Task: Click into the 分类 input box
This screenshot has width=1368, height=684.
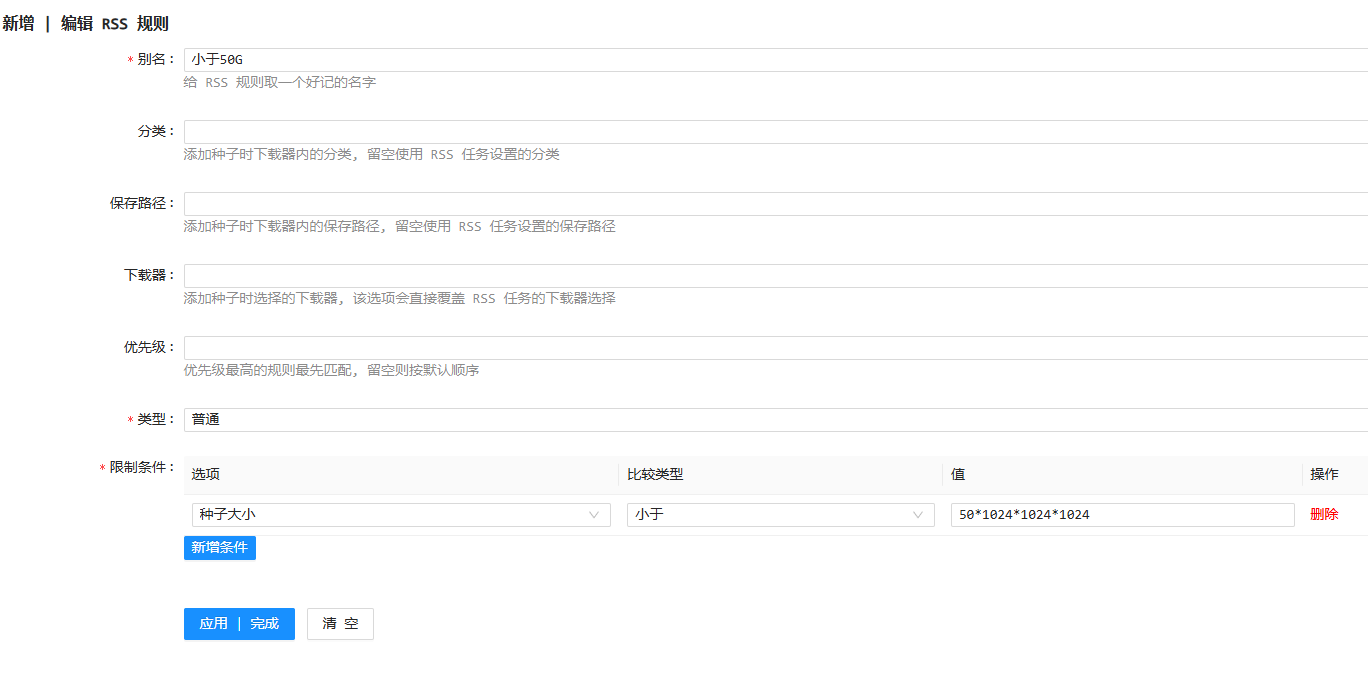Action: click(x=775, y=132)
